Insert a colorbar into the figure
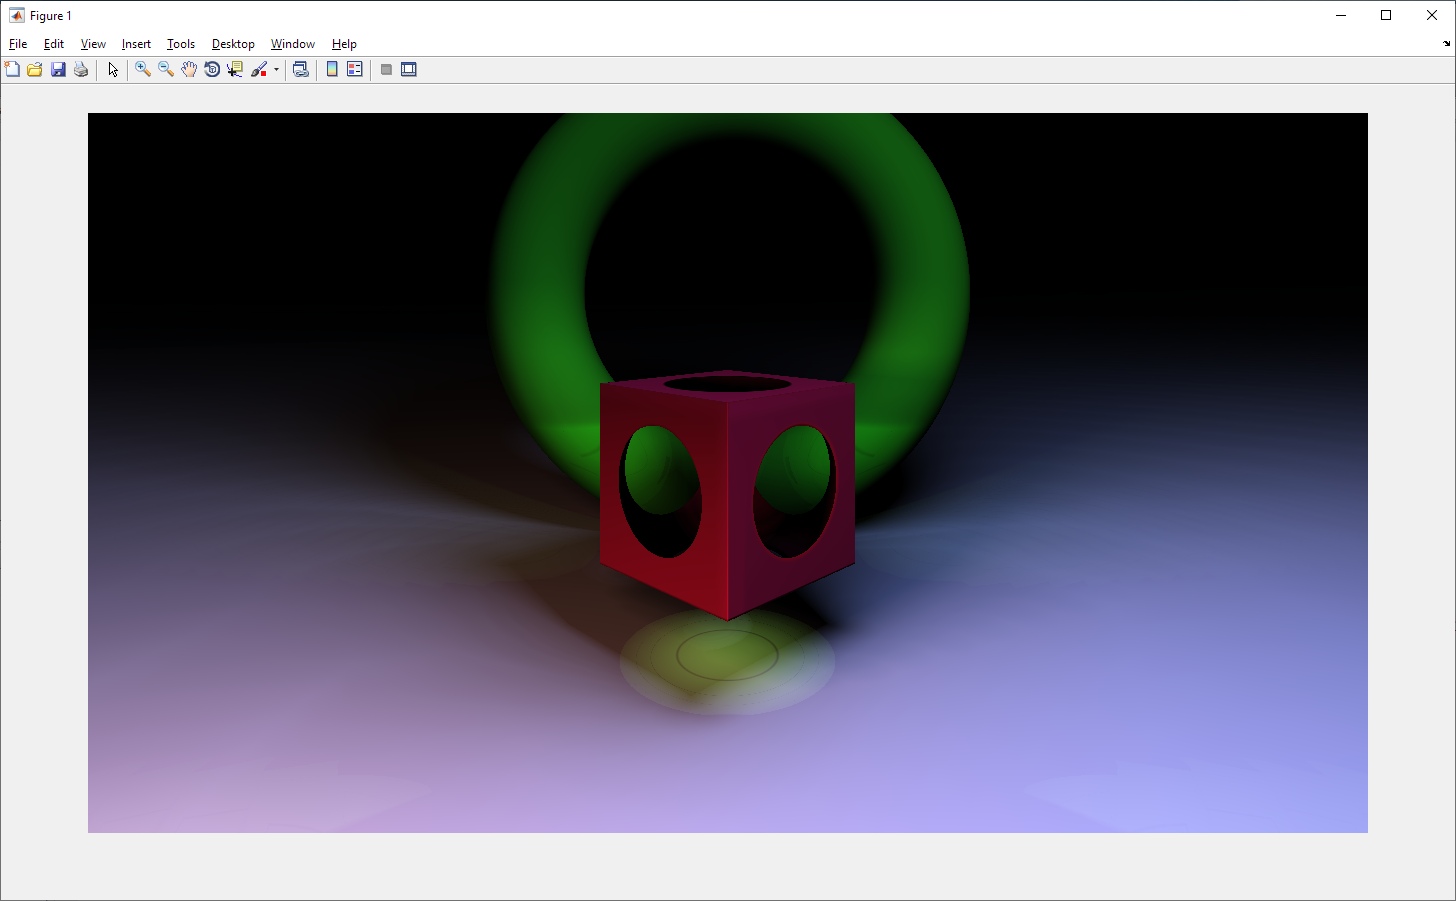 [331, 69]
